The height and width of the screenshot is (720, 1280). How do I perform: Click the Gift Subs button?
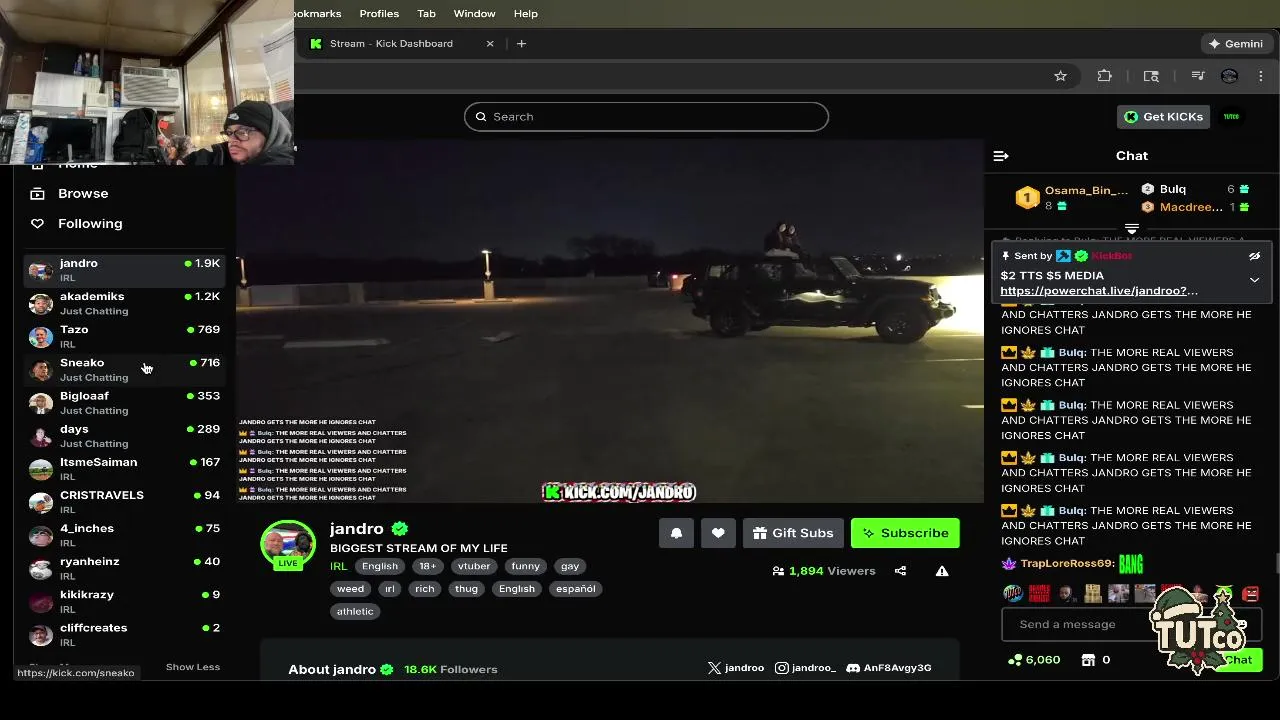(793, 533)
